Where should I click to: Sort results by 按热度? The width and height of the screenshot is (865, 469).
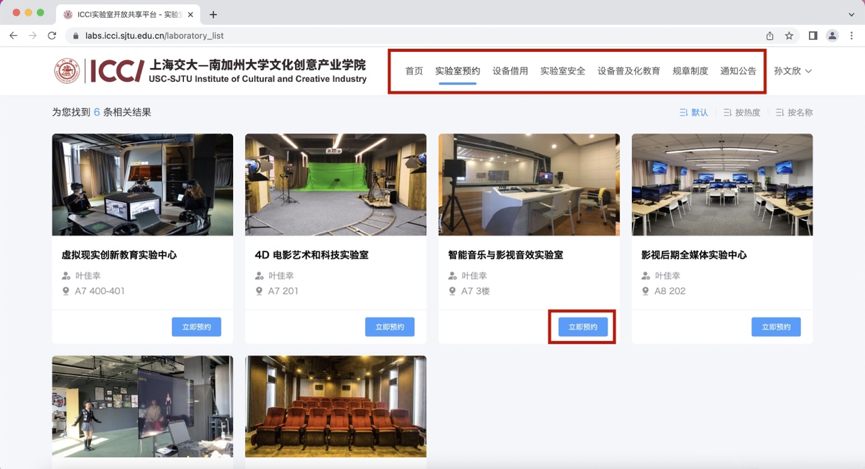(741, 113)
